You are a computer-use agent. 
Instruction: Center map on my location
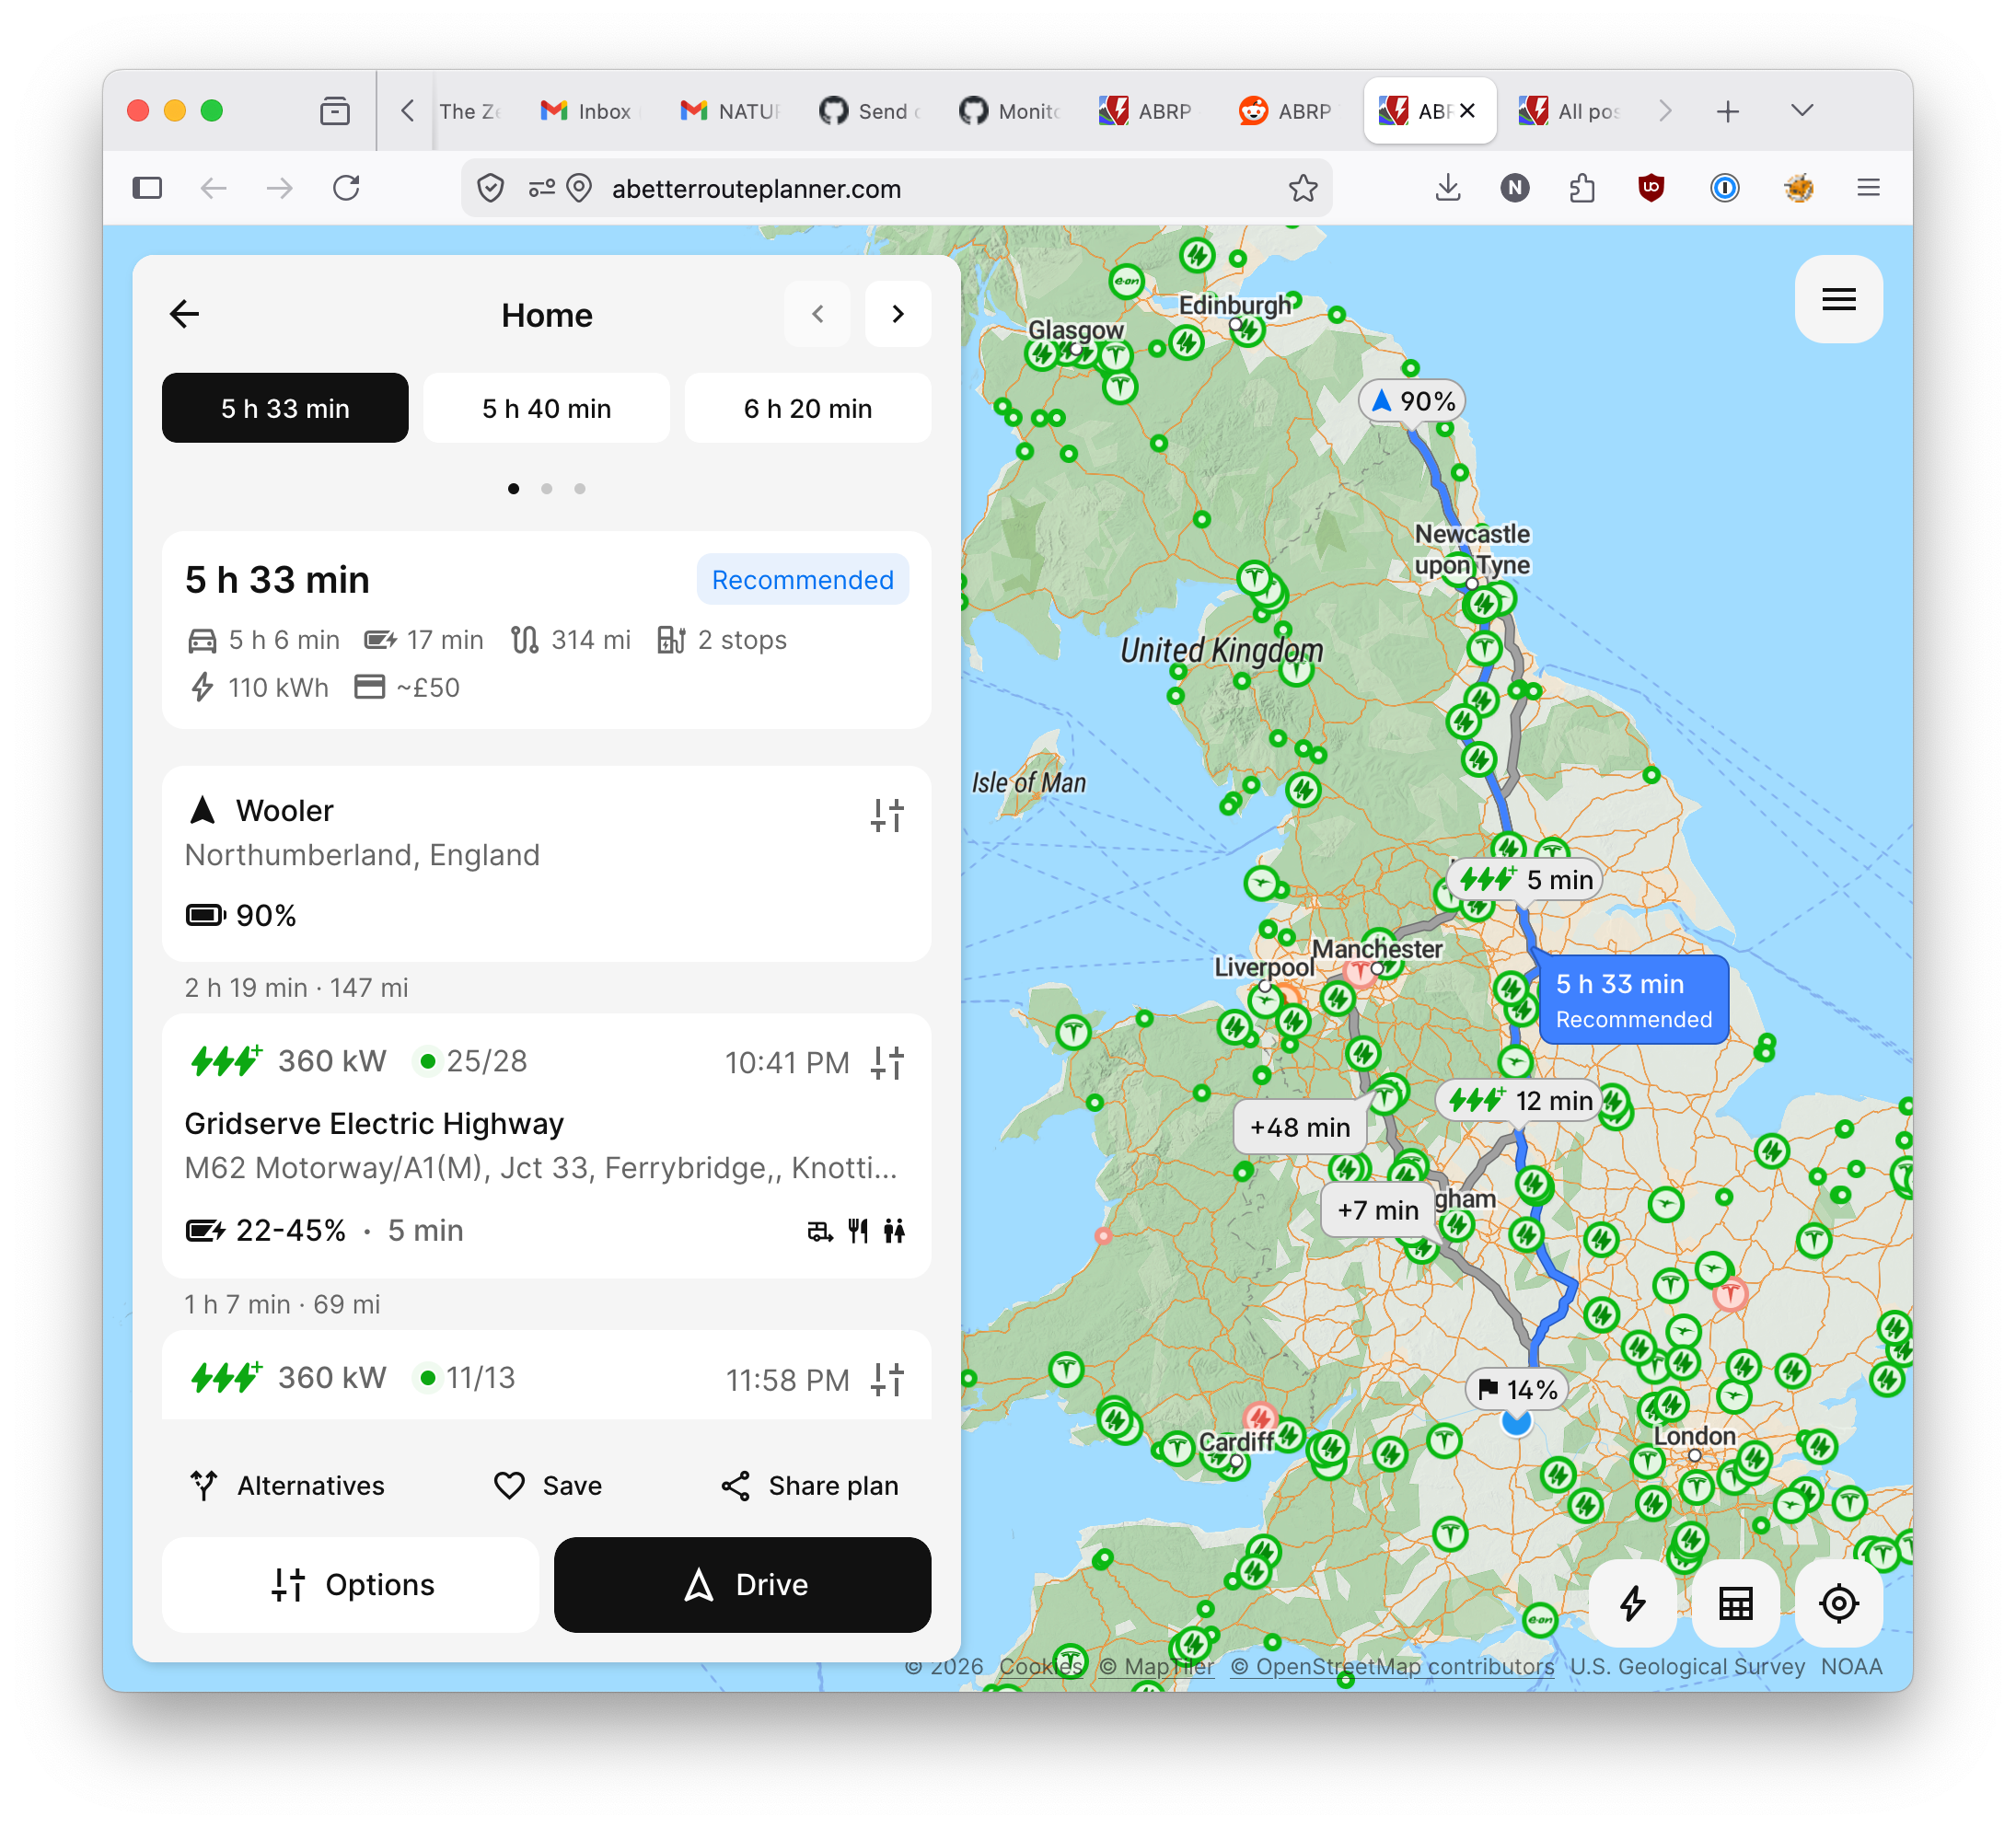pyautogui.click(x=1838, y=1603)
